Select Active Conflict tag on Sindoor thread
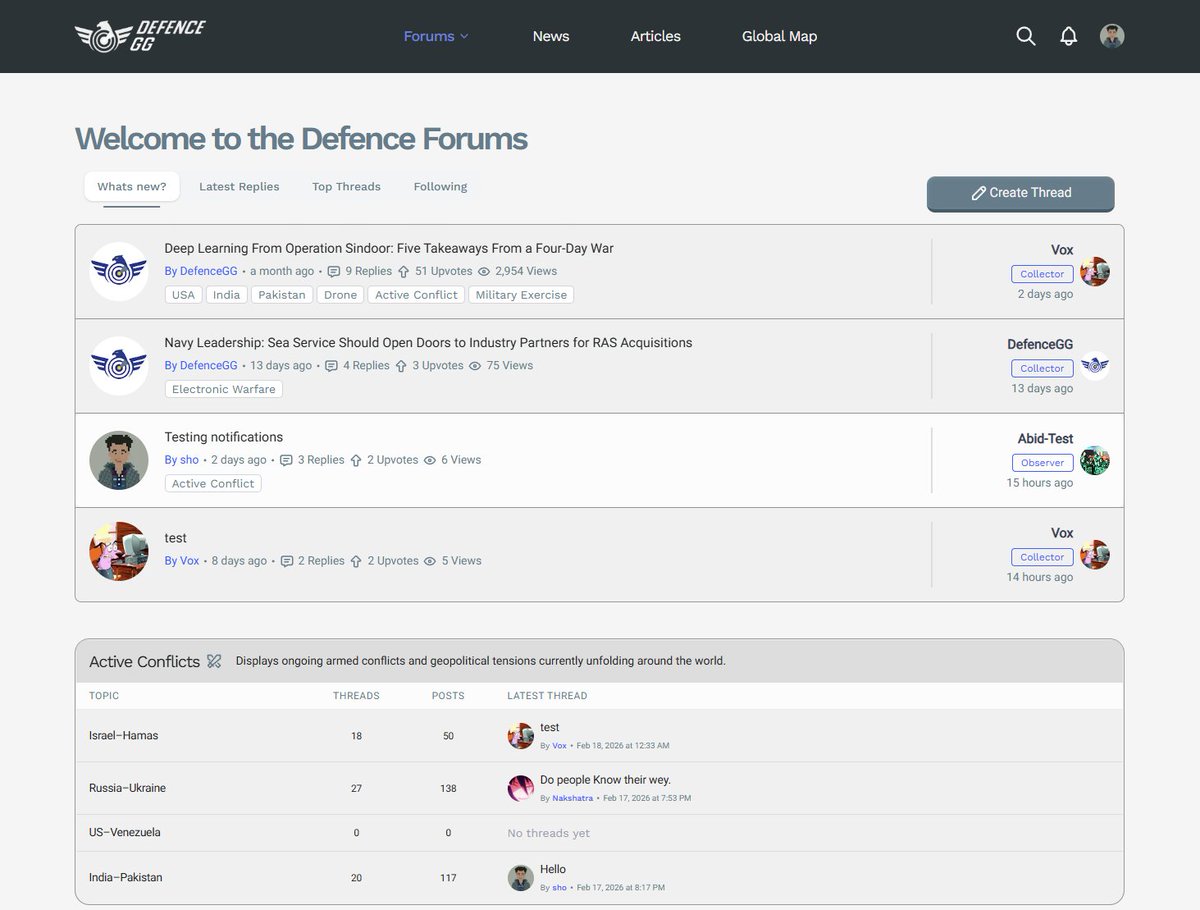The width and height of the screenshot is (1200, 910). click(416, 295)
